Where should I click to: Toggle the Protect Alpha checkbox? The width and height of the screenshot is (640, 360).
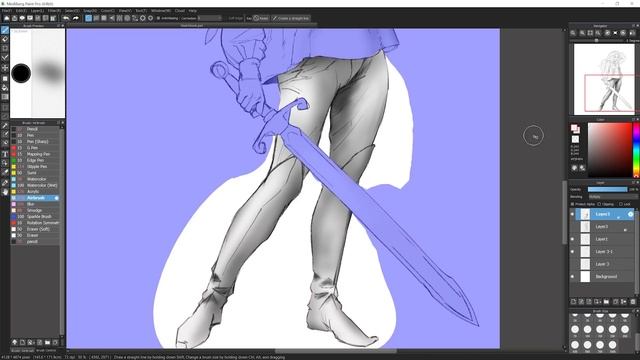tap(572, 204)
